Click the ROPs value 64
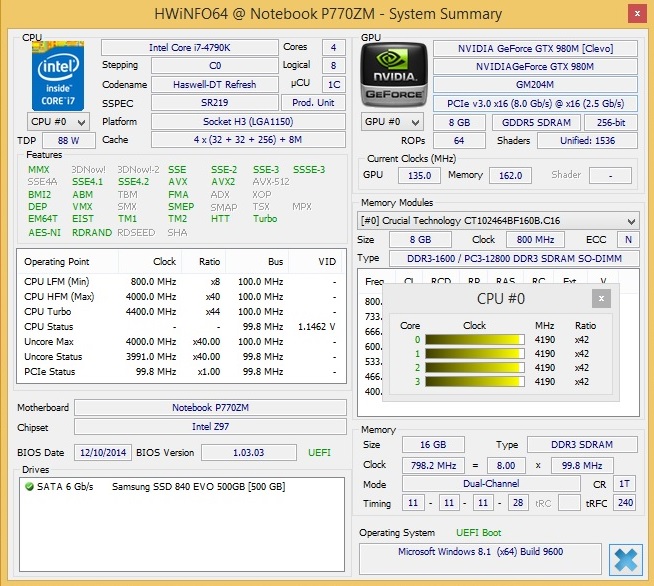The image size is (654, 586). (x=459, y=141)
